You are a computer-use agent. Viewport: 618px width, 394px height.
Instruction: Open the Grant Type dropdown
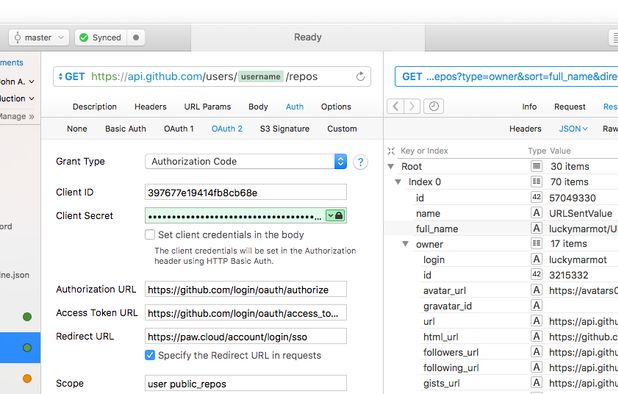click(246, 162)
